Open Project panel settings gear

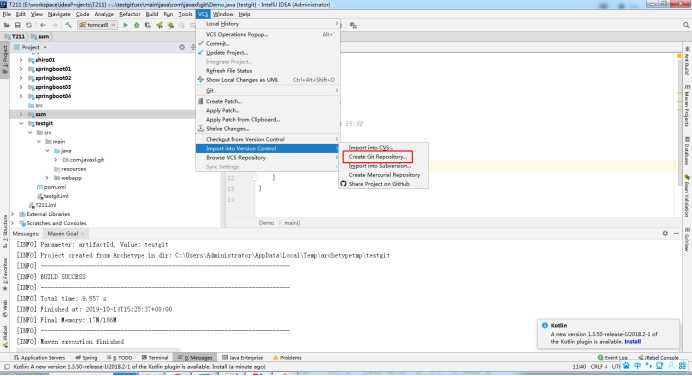point(182,47)
